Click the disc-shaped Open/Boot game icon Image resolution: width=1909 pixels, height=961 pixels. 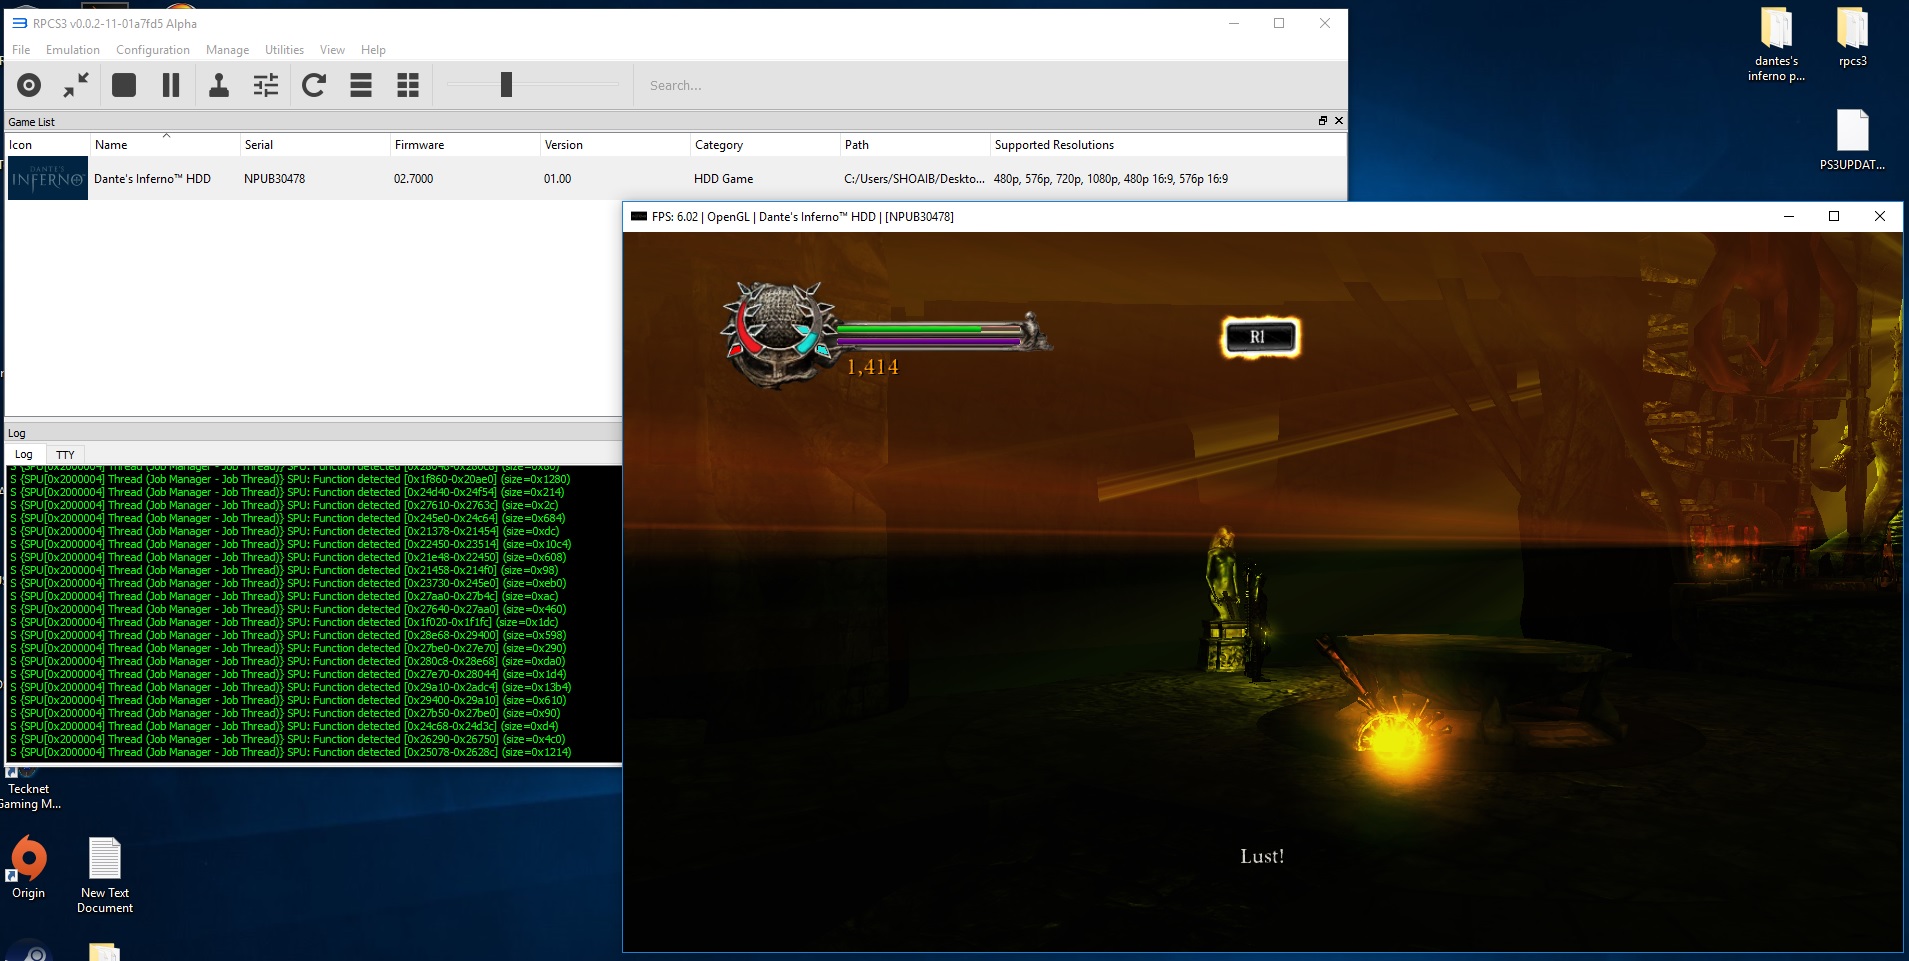[29, 86]
